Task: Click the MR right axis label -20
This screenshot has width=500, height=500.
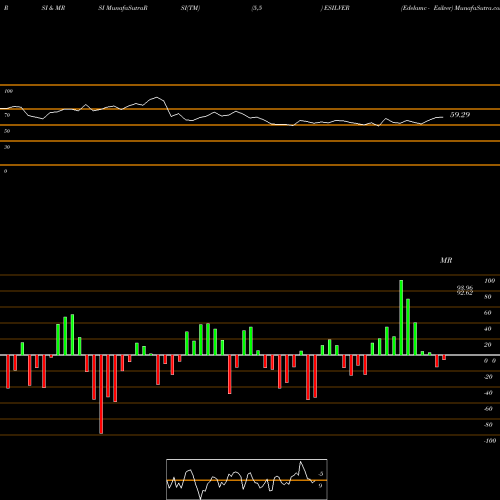Action: pyautogui.click(x=488, y=377)
